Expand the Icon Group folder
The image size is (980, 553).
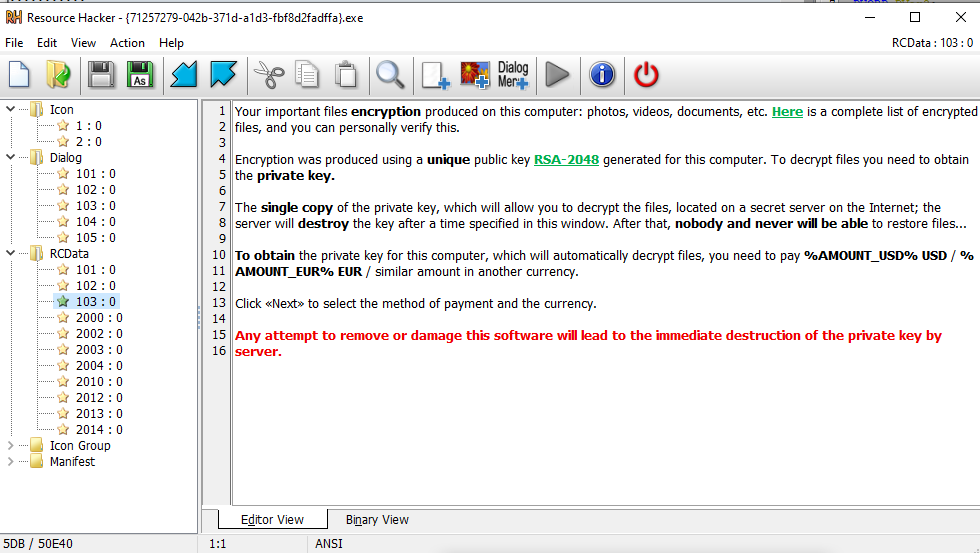pyautogui.click(x=11, y=445)
